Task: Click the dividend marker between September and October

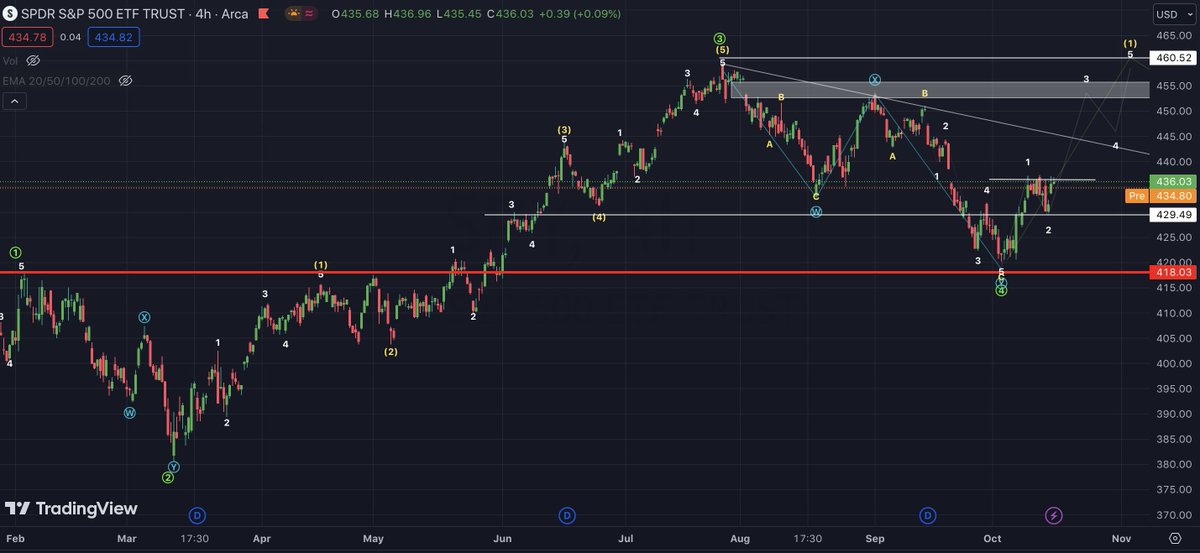Action: (x=928, y=515)
